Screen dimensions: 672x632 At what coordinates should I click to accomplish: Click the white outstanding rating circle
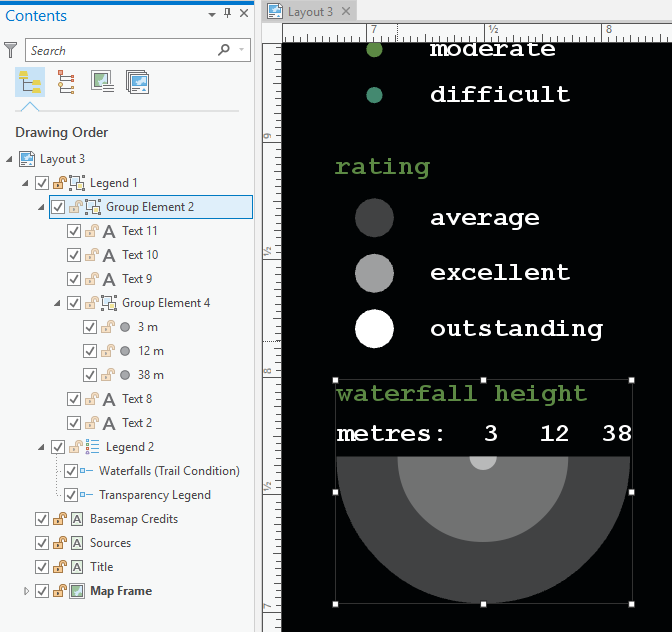[374, 329]
